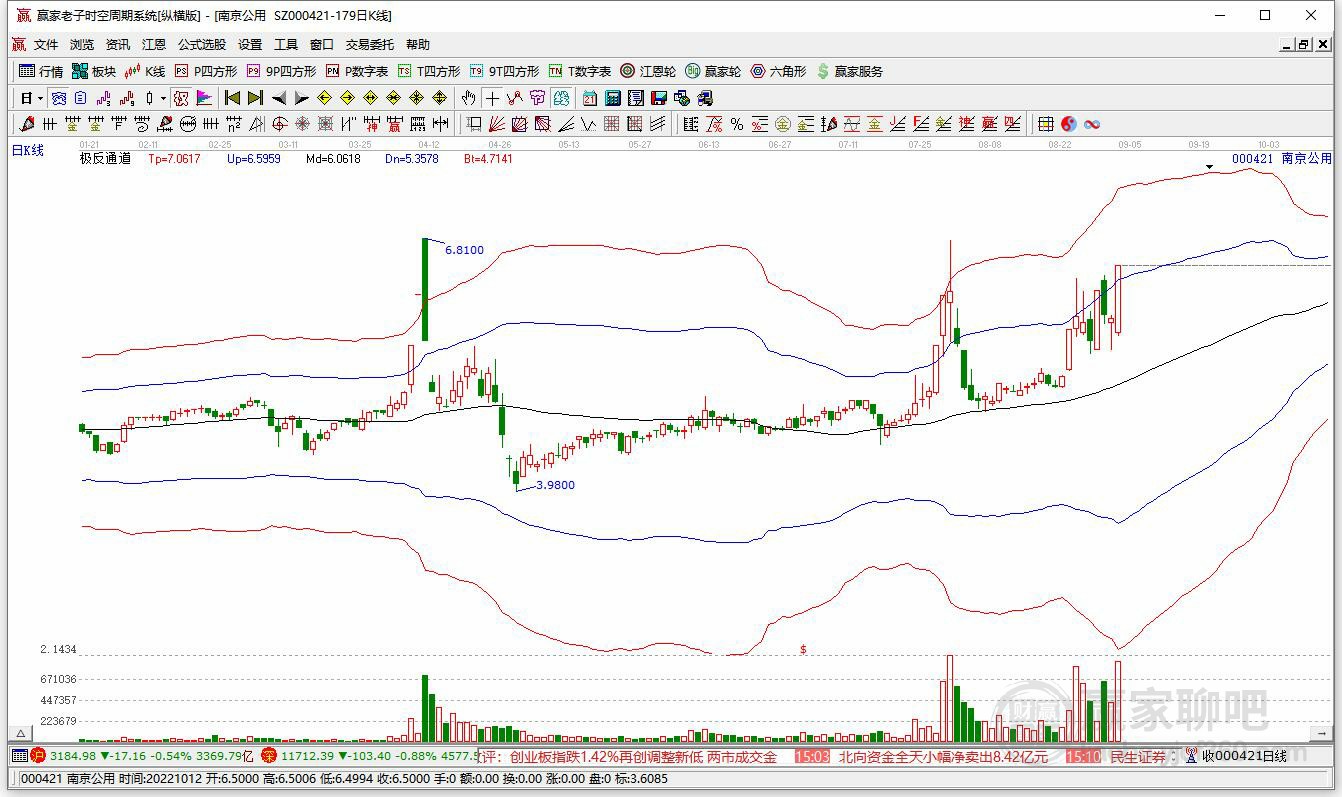The width and height of the screenshot is (1342, 797).
Task: Open the calendar icon in the toolbar
Action: [x=589, y=98]
